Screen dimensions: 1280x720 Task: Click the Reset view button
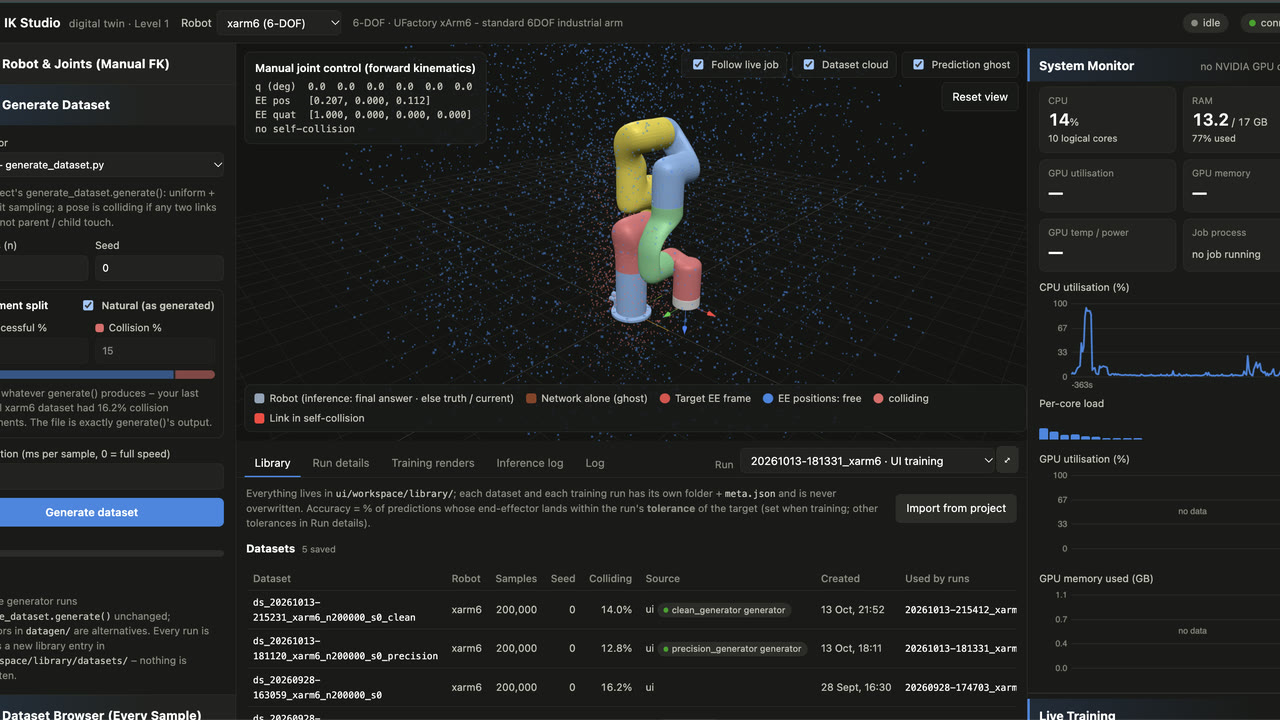point(980,97)
